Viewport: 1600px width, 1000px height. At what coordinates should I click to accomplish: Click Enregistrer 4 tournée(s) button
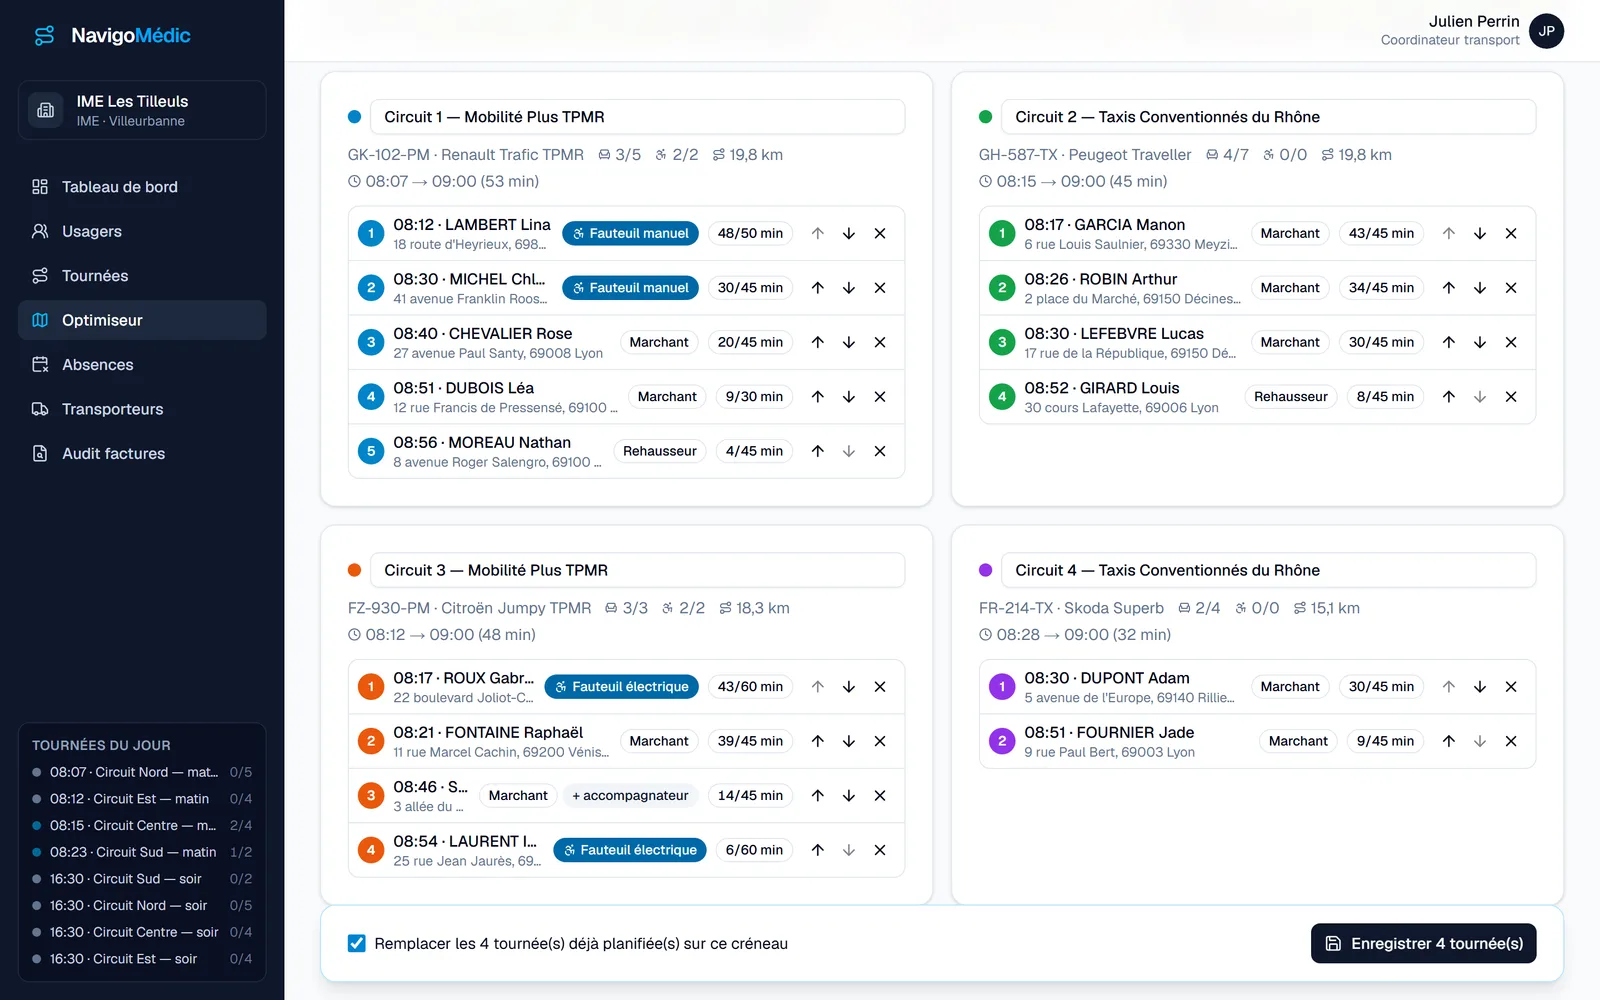1423,943
